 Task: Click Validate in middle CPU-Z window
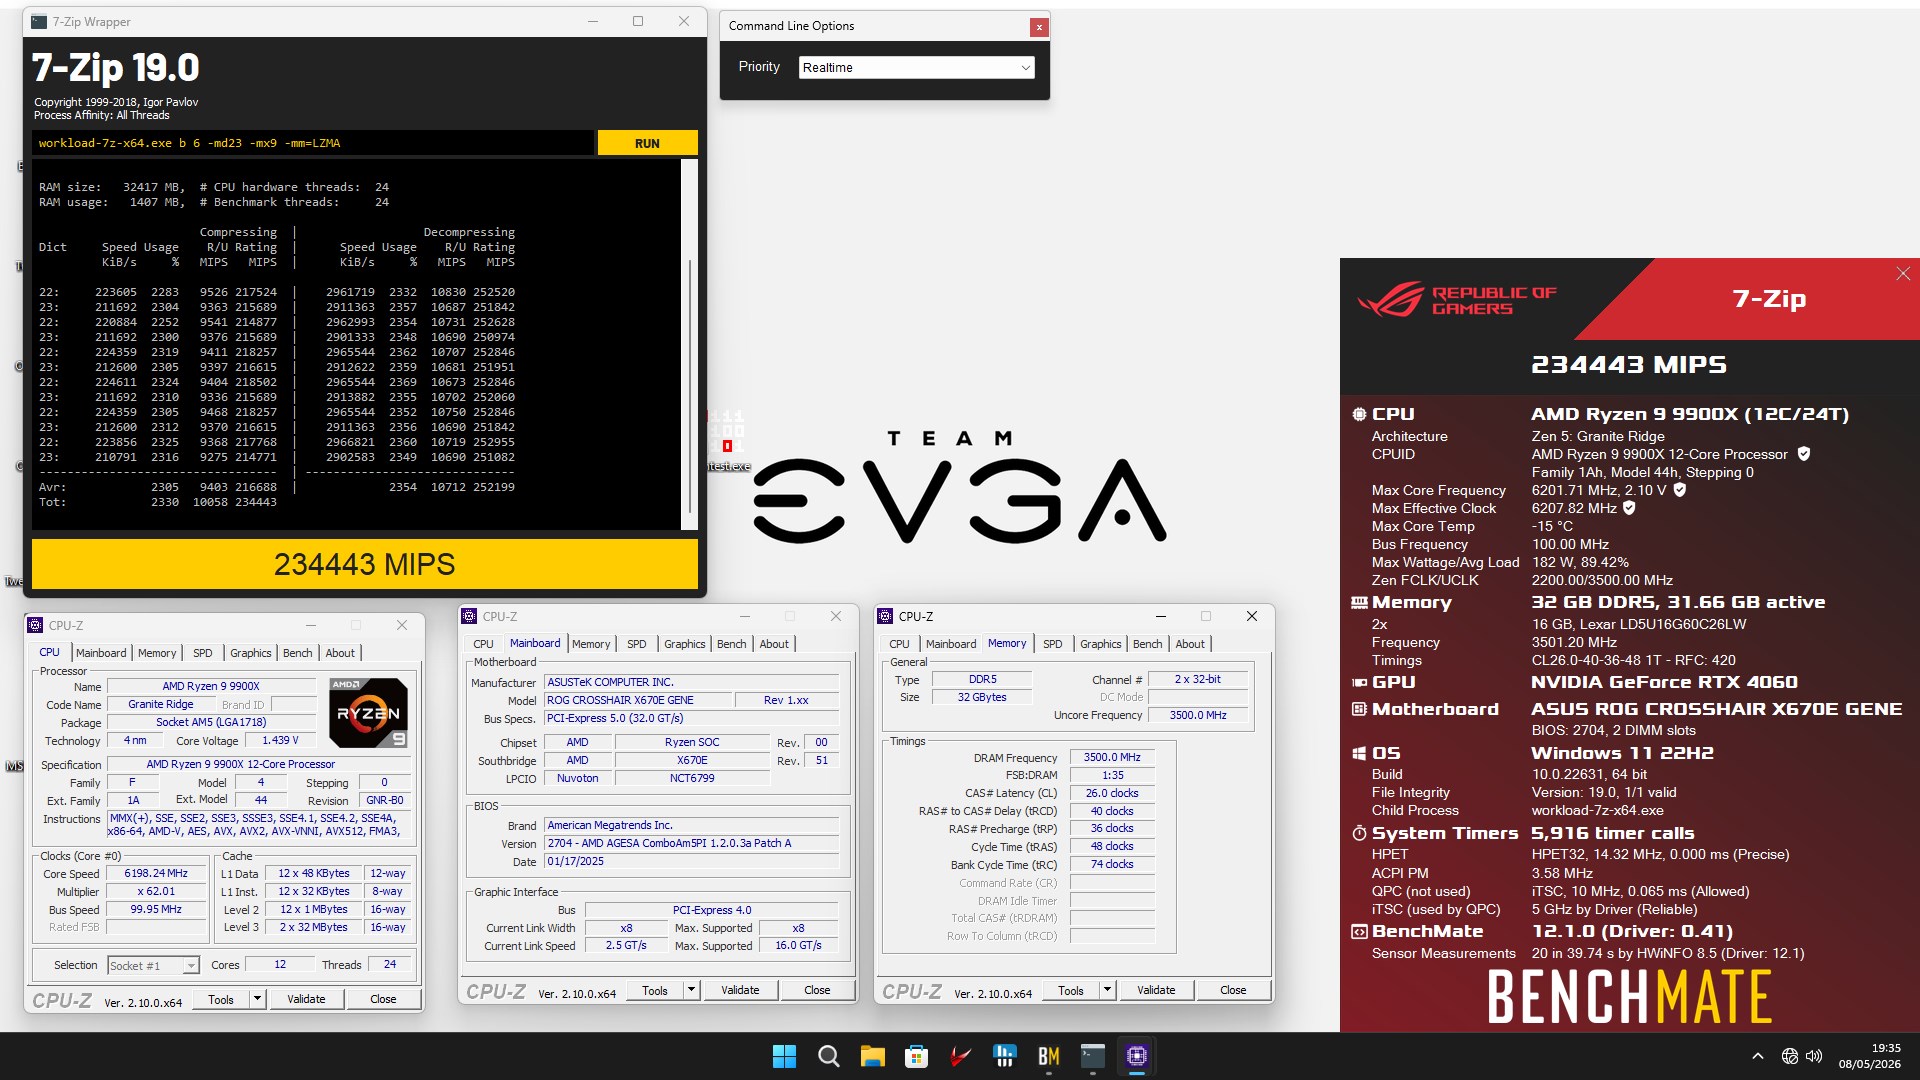pos(740,990)
